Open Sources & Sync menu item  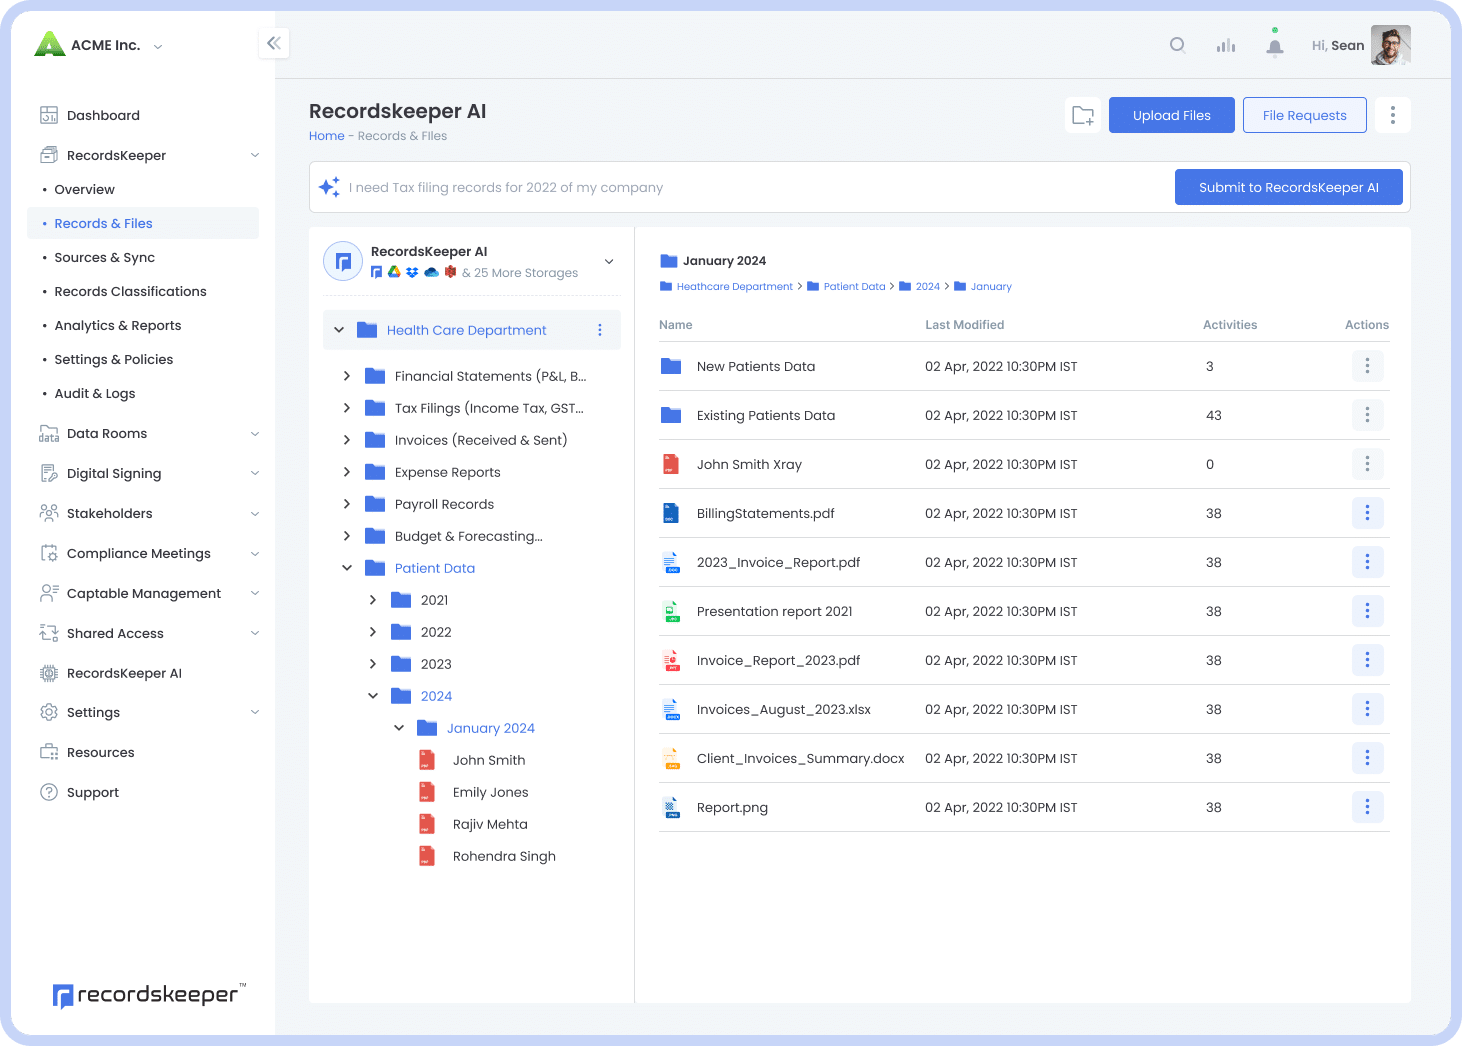[105, 257]
